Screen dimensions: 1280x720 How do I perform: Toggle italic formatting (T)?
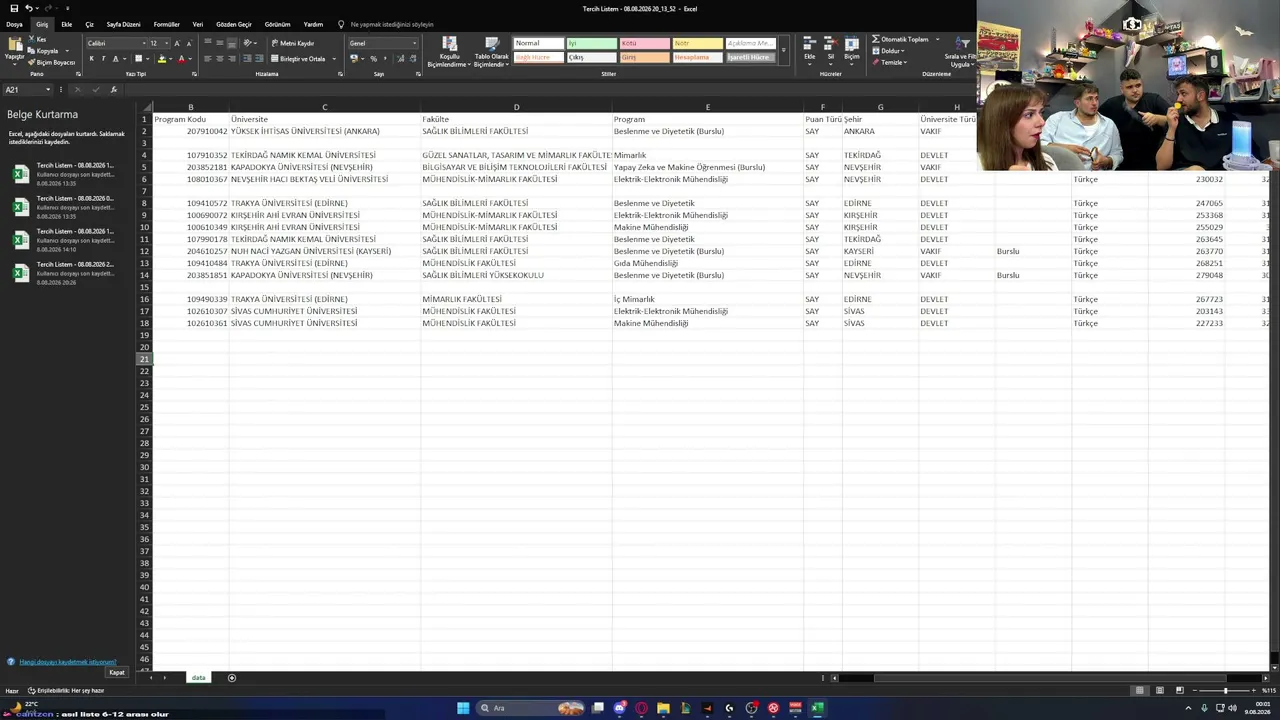pyautogui.click(x=104, y=59)
